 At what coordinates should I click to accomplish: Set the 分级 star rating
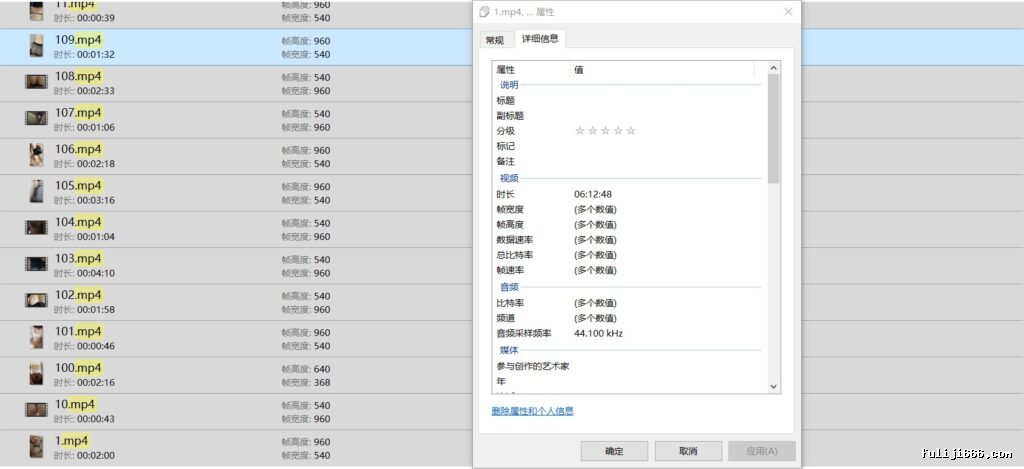605,131
